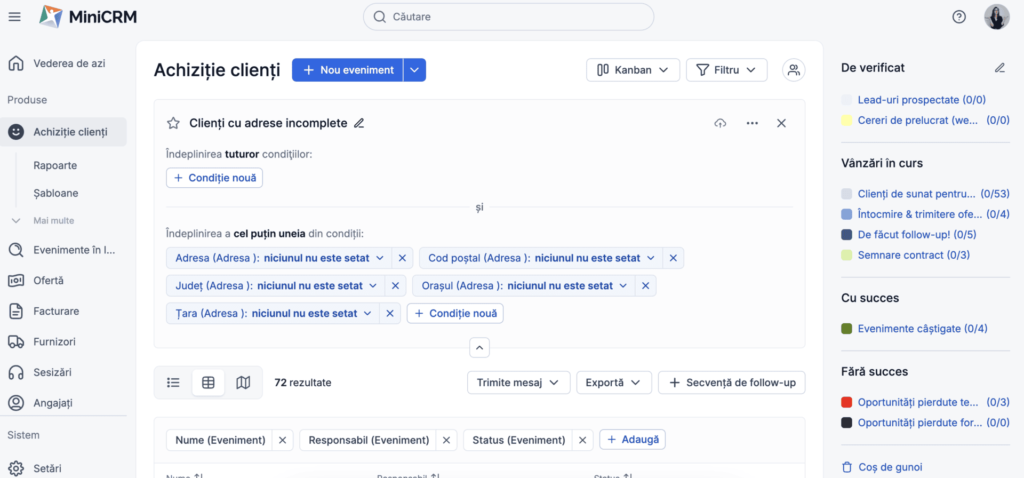Open the hamburger menu icon
Image resolution: width=1024 pixels, height=478 pixels.
tap(14, 17)
